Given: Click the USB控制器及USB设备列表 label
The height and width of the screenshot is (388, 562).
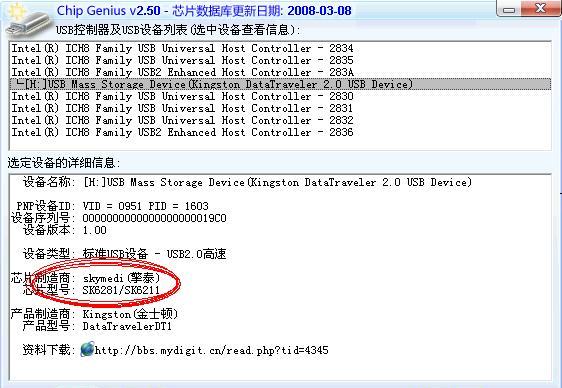Looking at the screenshot, I should [x=178, y=29].
